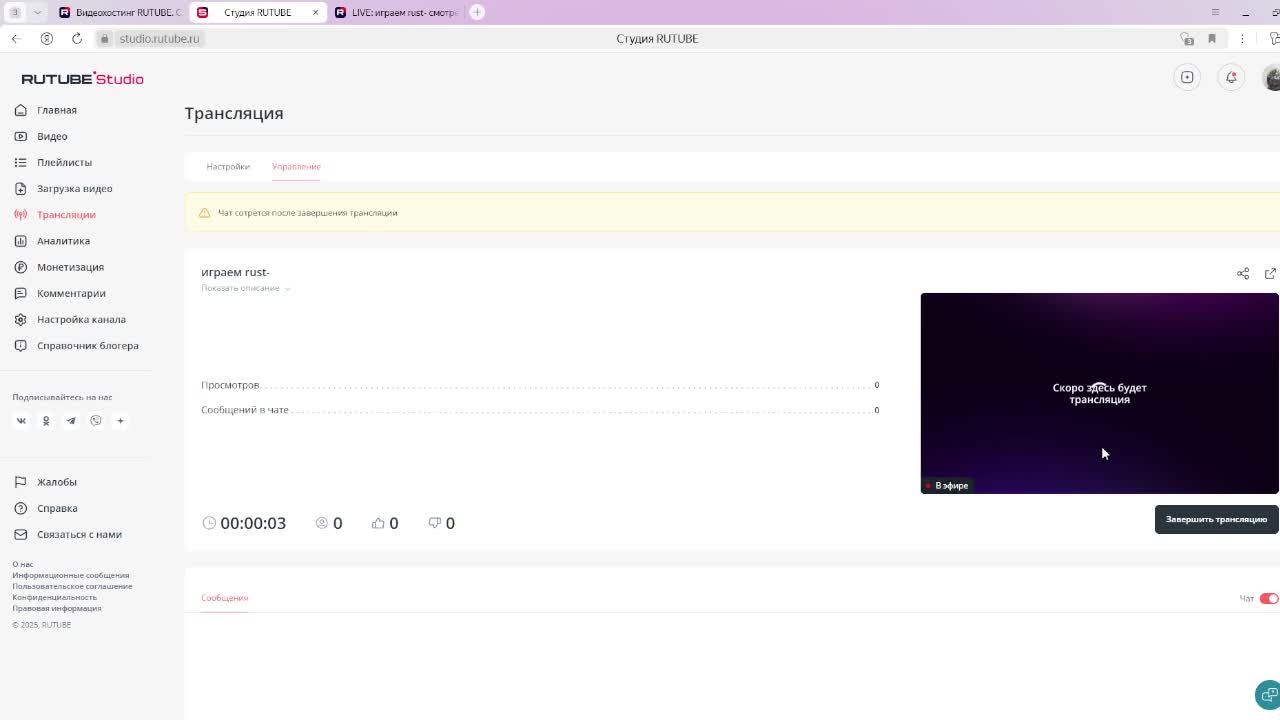The image size is (1280, 720).
Task: Open Связаться с нами
Action: coord(79,534)
